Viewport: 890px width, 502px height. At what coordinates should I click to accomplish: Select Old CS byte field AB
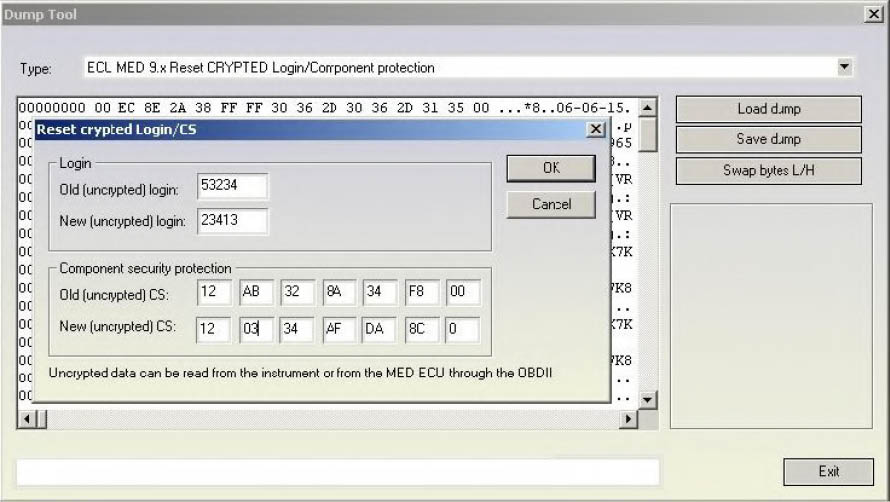click(x=255, y=293)
